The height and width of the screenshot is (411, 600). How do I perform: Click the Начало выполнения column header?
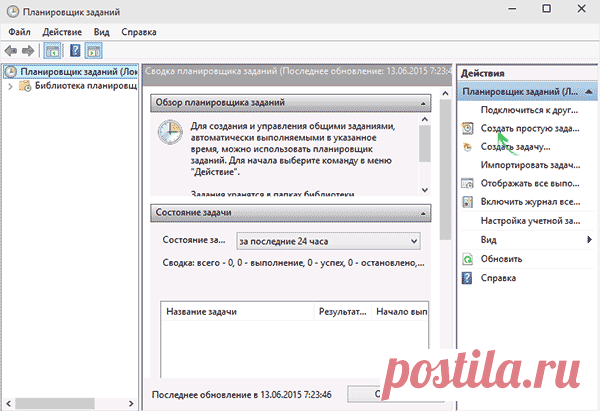pos(401,312)
